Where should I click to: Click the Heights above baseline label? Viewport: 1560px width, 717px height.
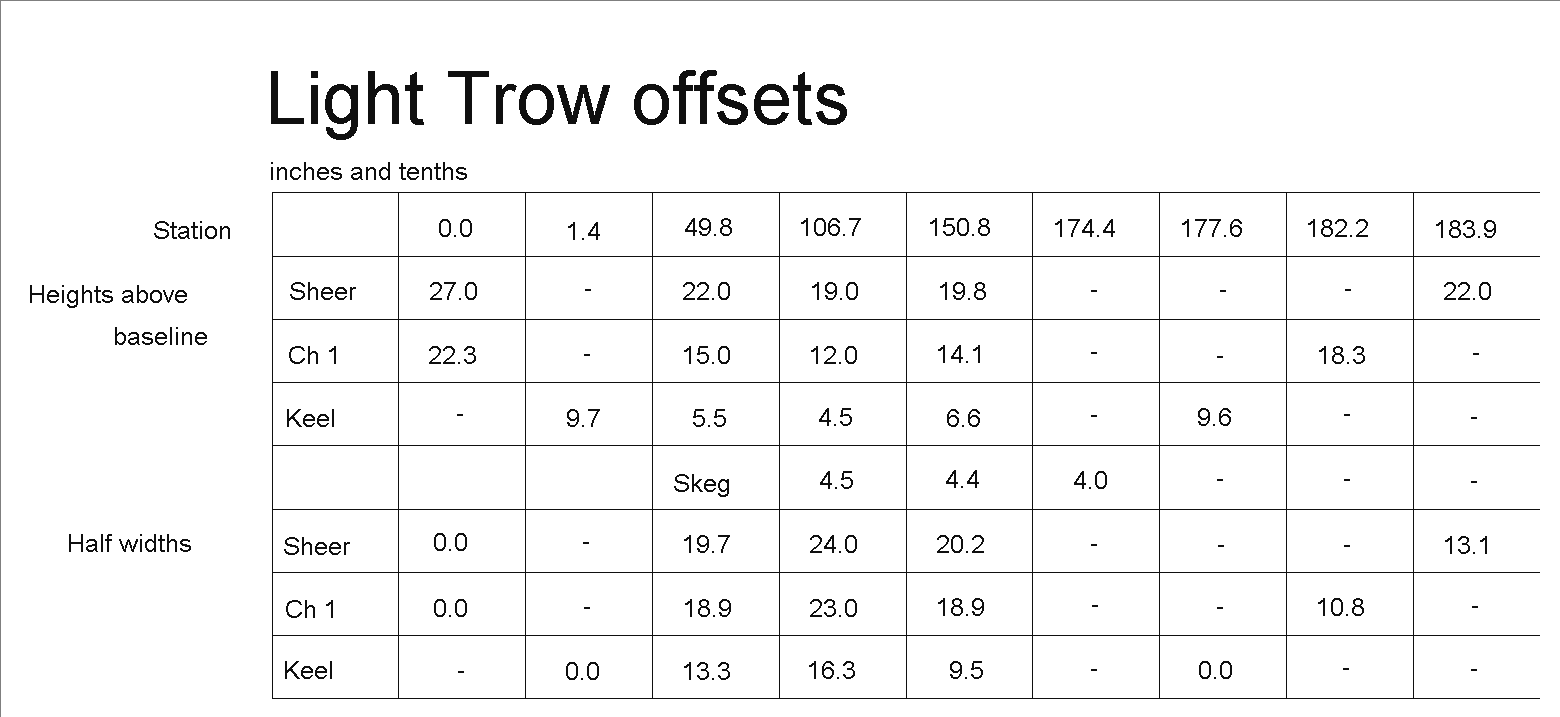click(x=118, y=316)
